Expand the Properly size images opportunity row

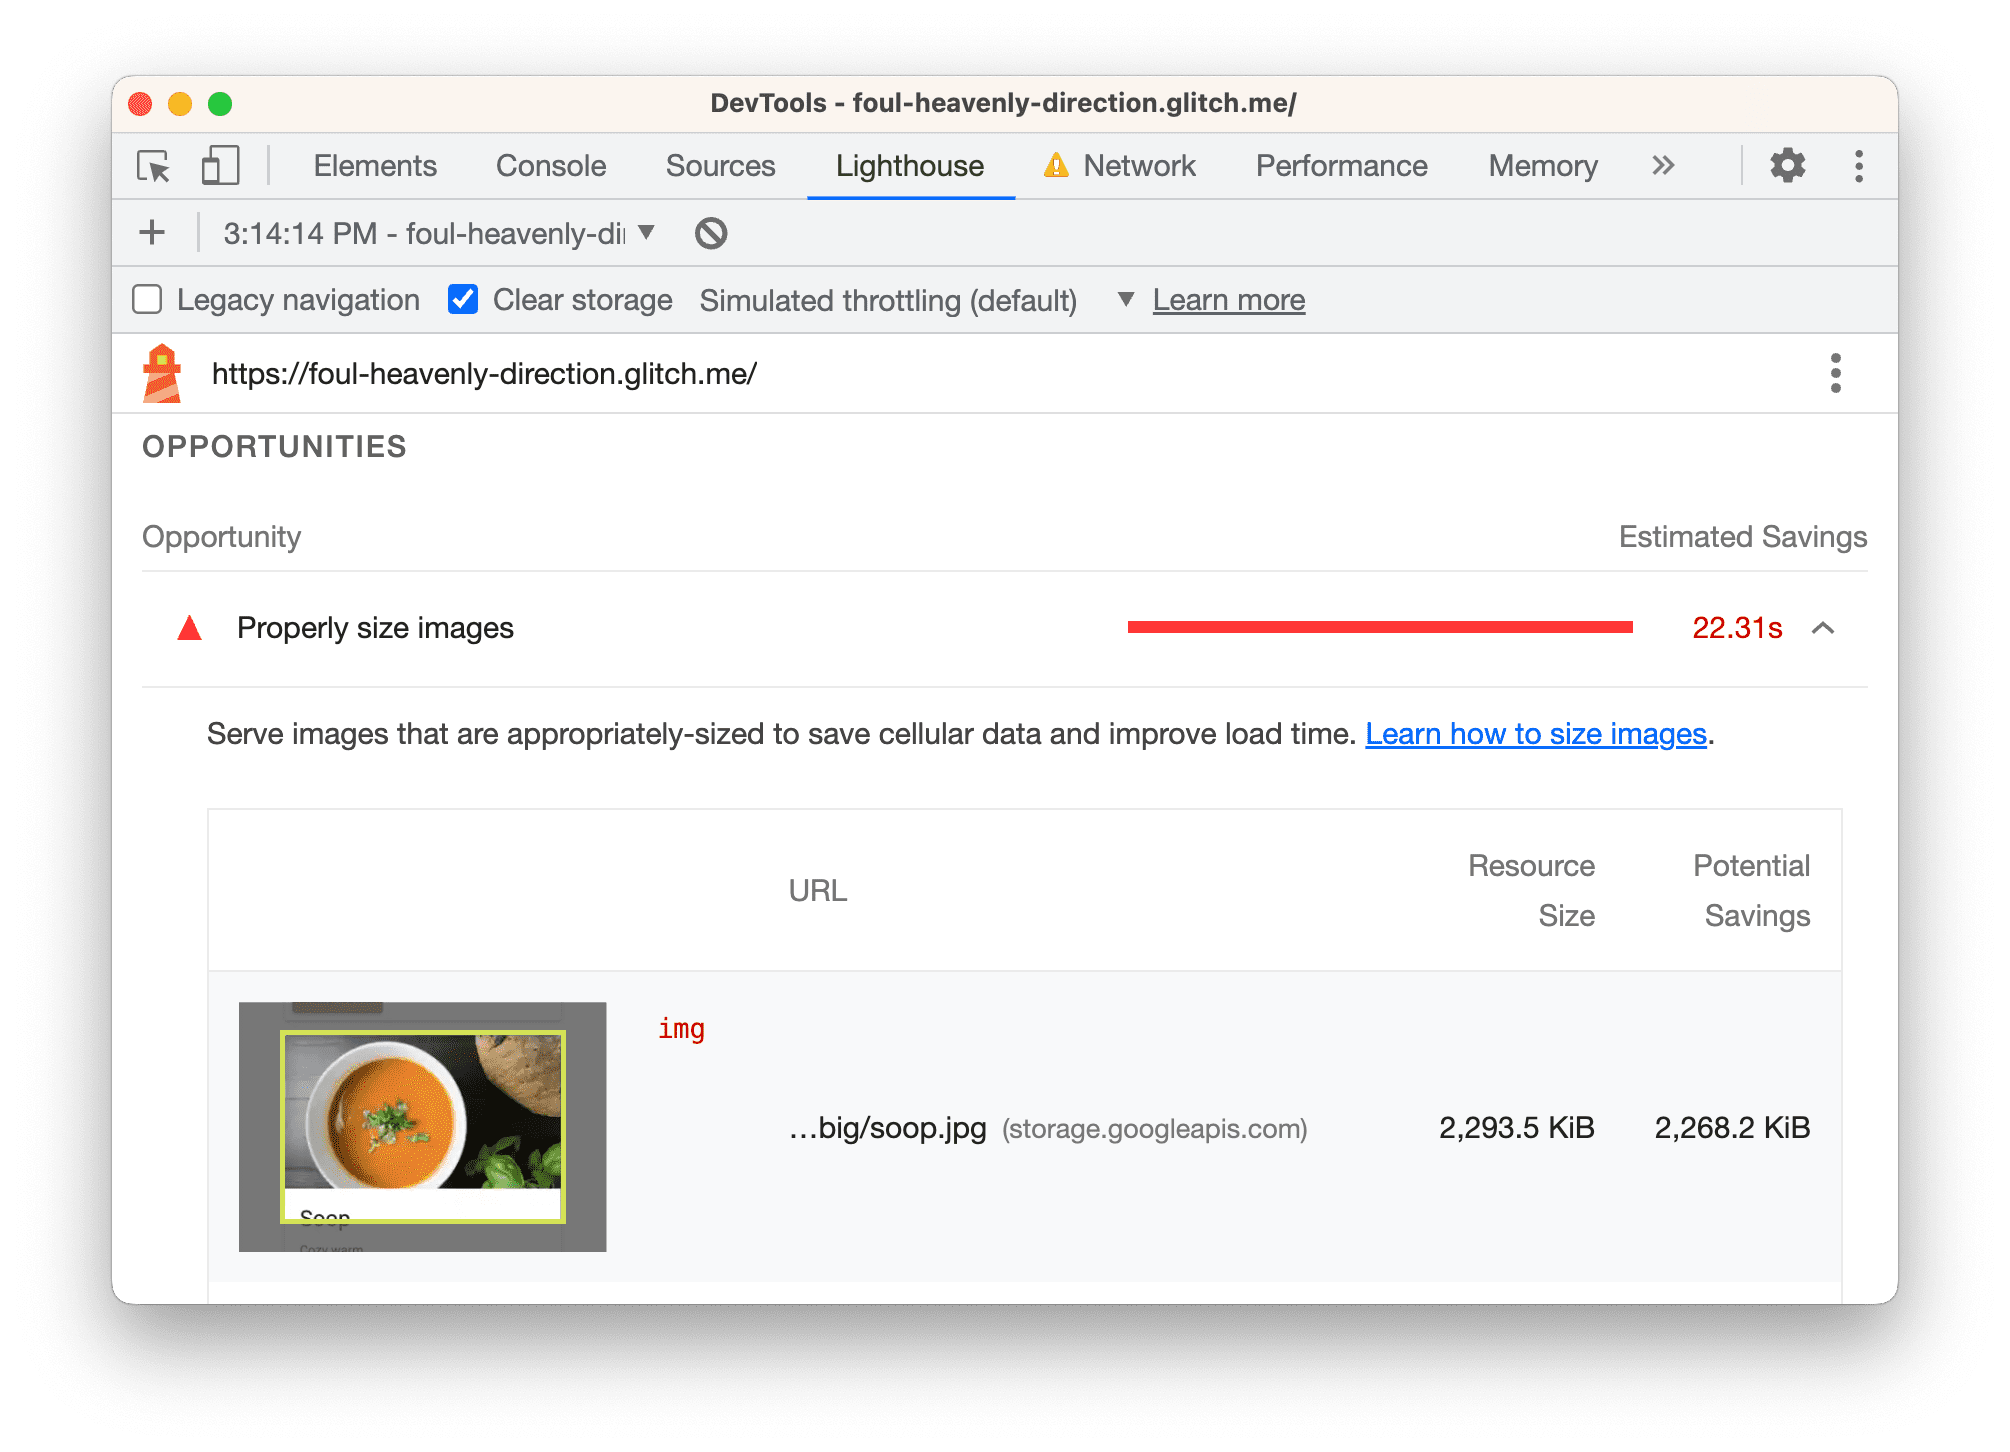tap(1826, 628)
